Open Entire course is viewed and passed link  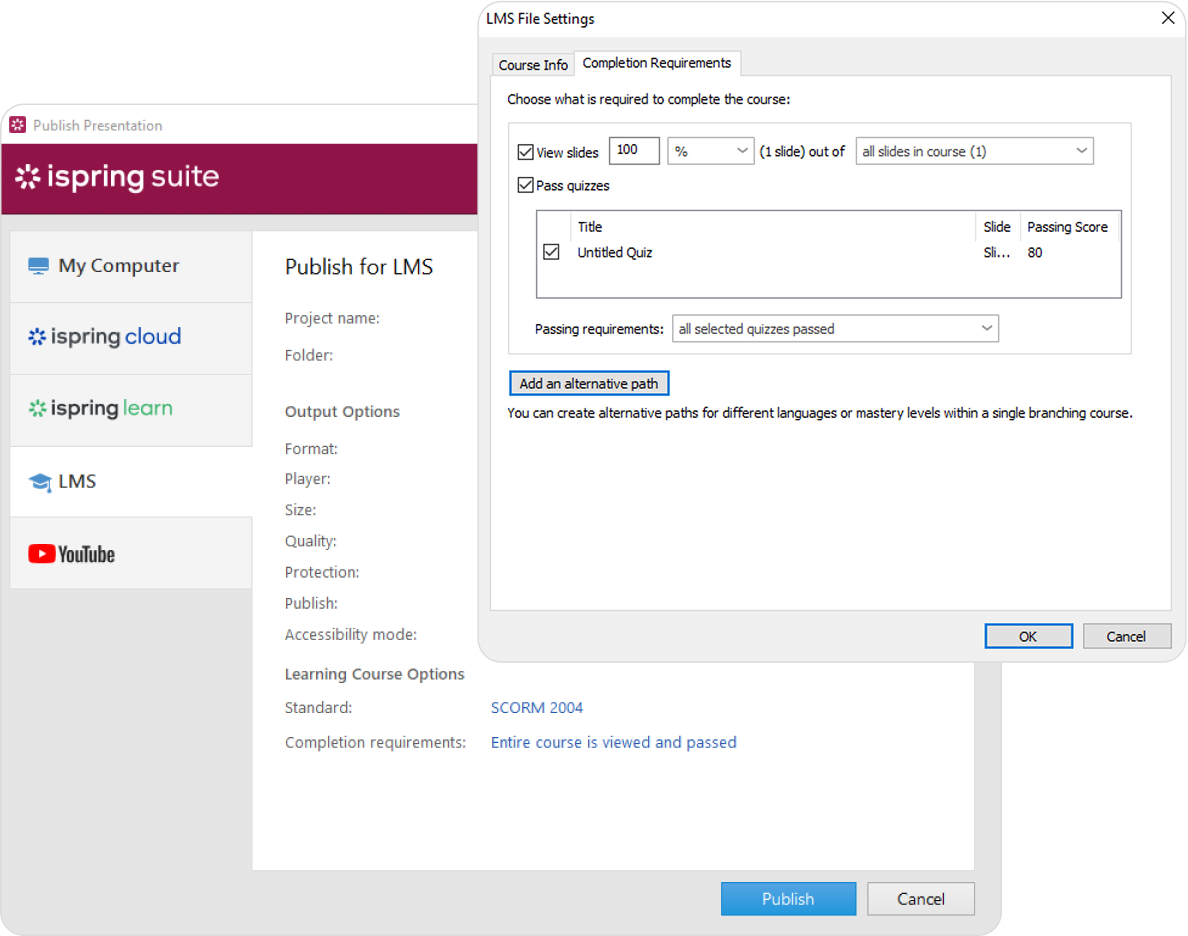[x=614, y=743]
